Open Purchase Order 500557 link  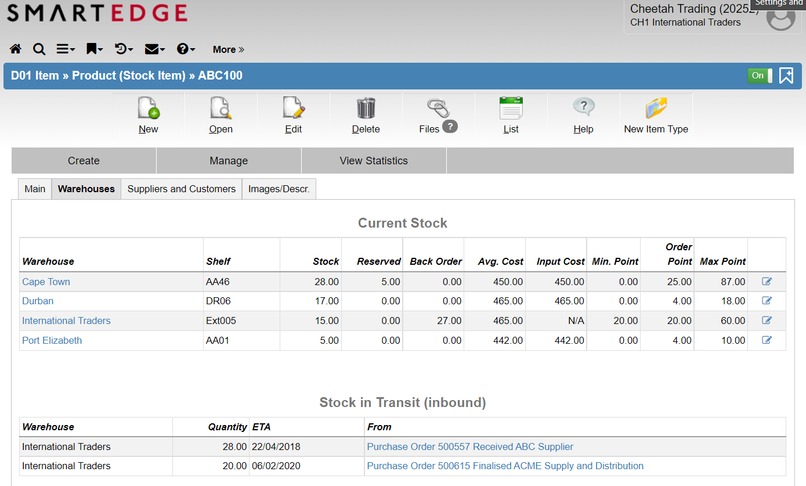[470, 446]
